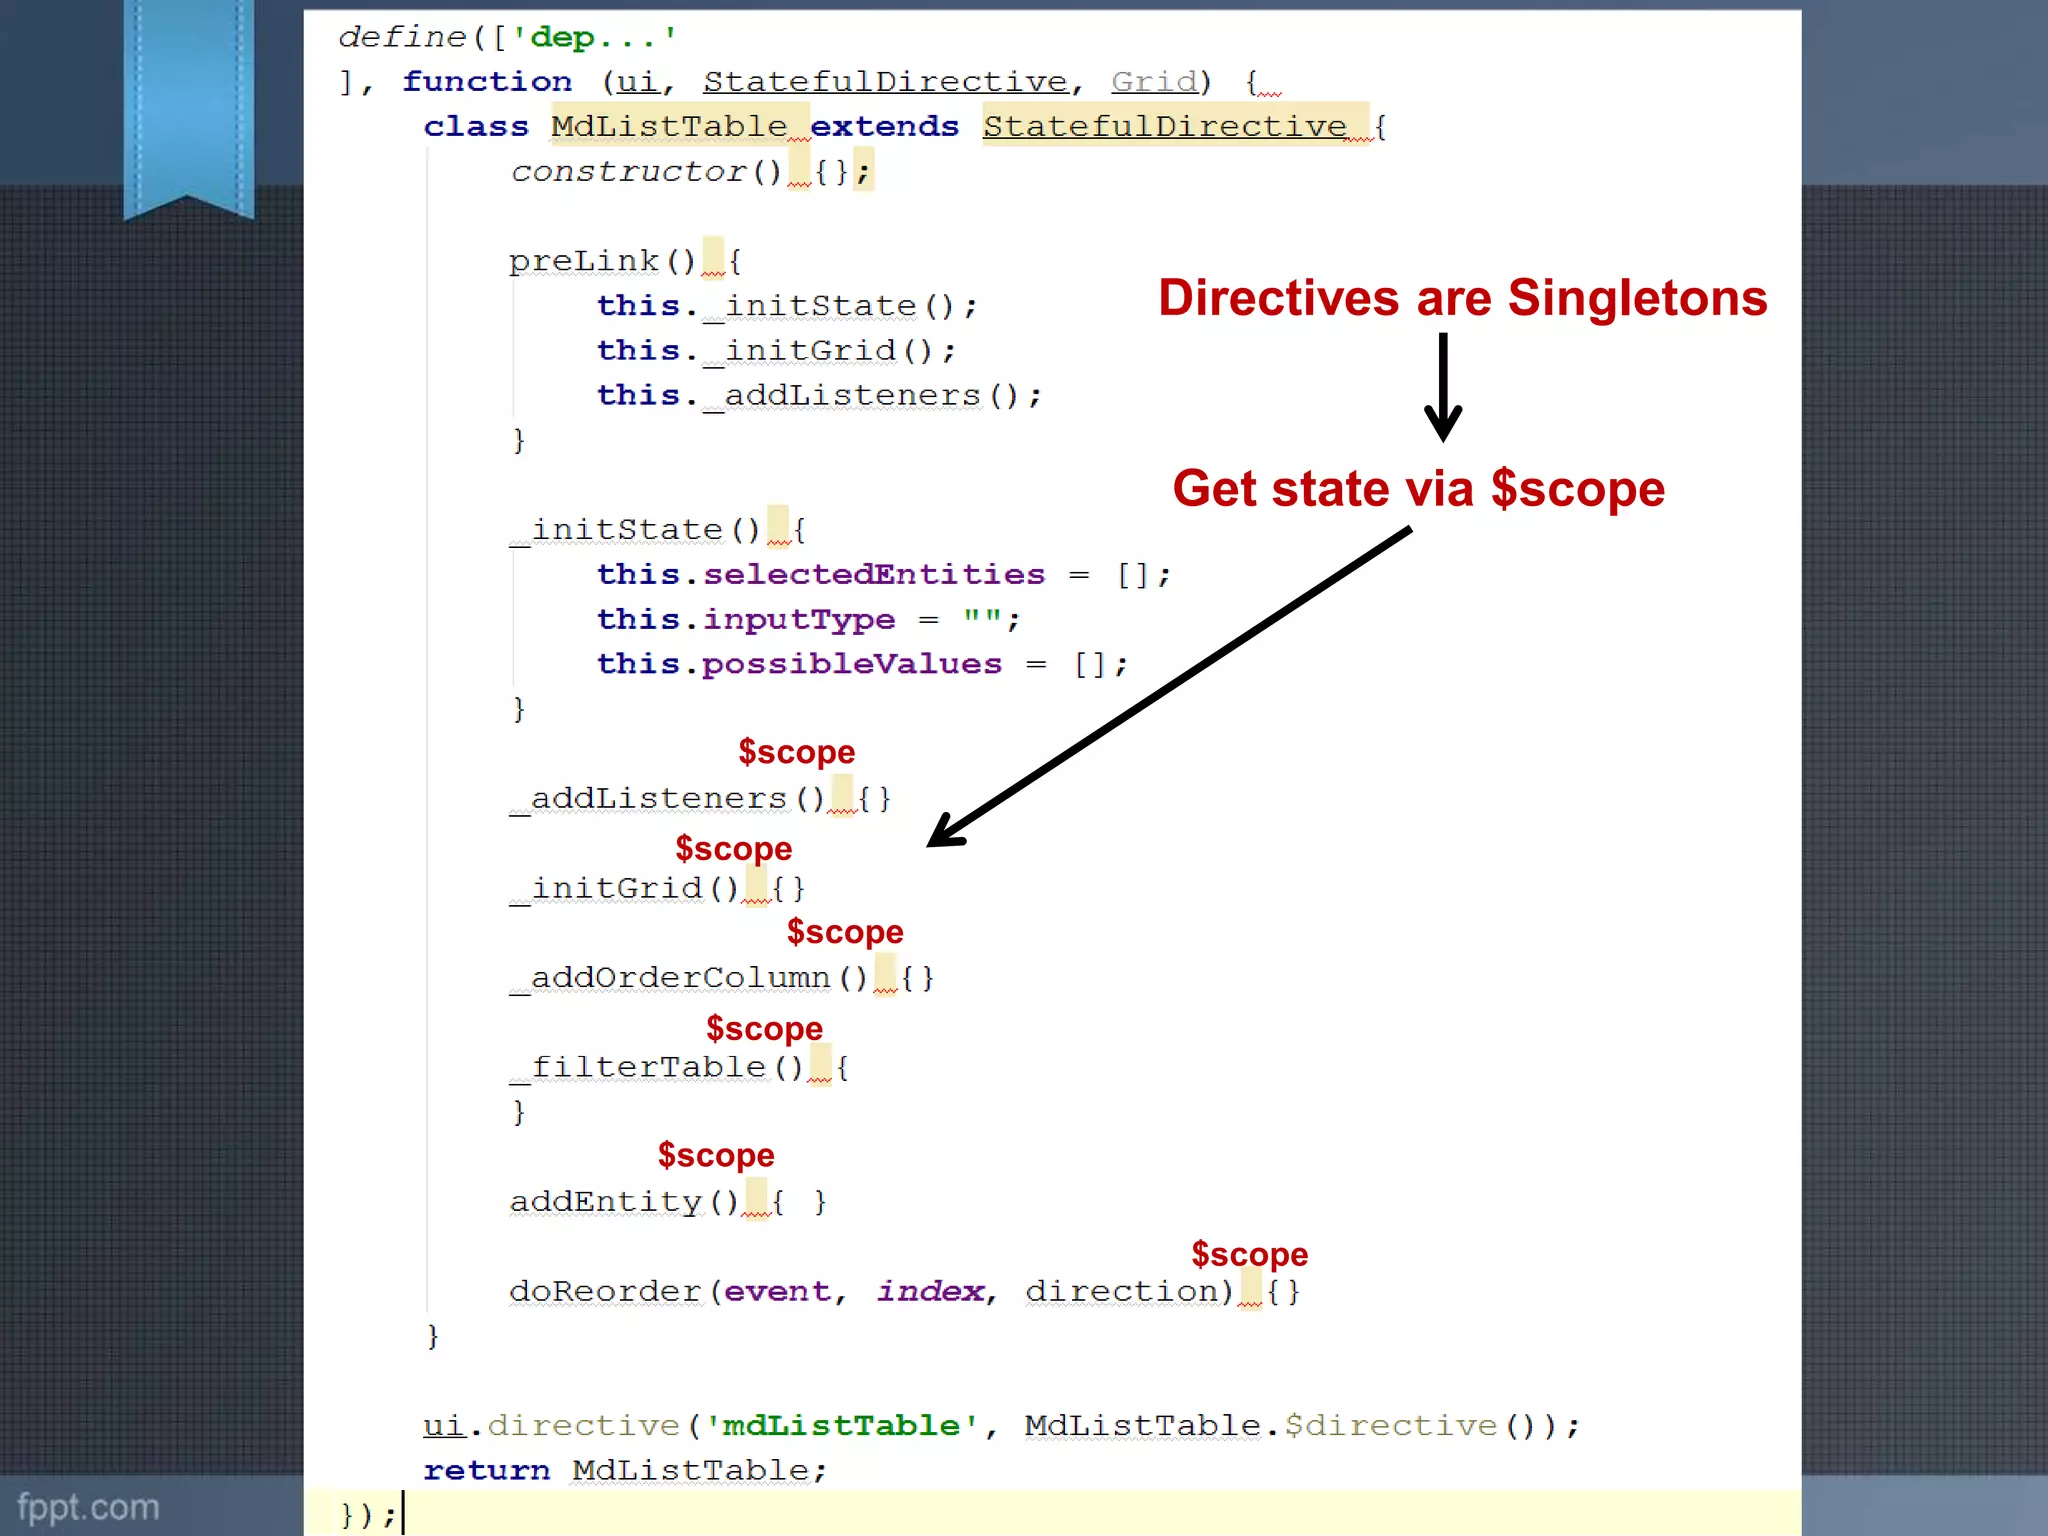Screen dimensions: 2048x1536
Task: Click the '_addOrderColumn() {}' method declaration
Action: [x=721, y=978]
